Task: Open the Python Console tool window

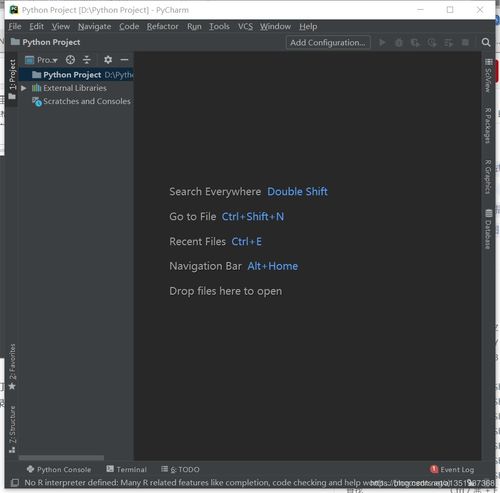Action: (59, 469)
